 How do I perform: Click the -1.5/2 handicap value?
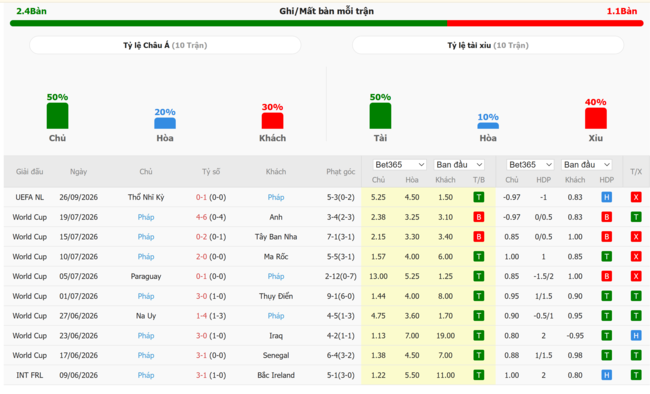pyautogui.click(x=543, y=276)
